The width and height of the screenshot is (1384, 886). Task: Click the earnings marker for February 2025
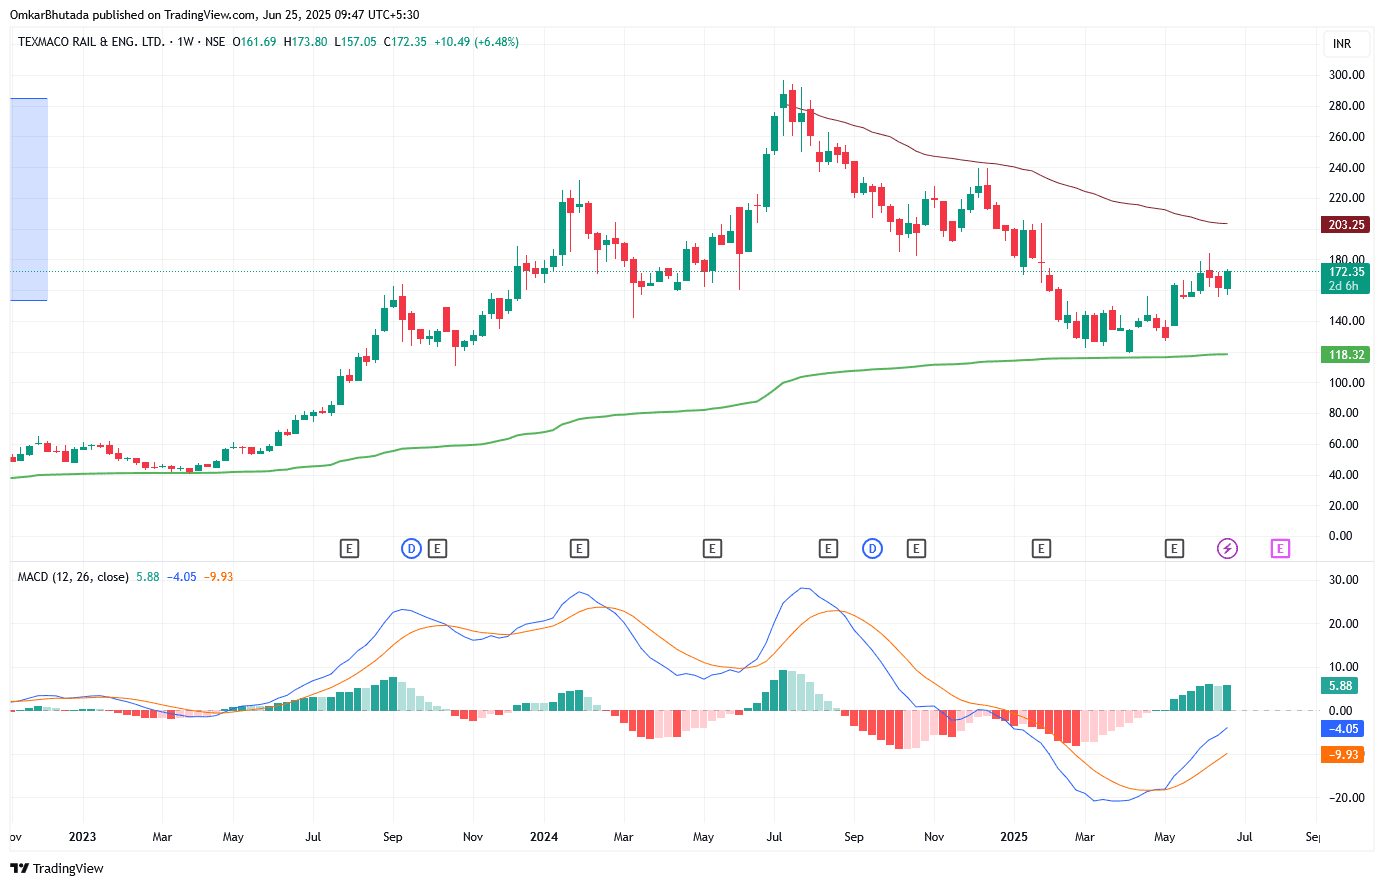[1041, 548]
